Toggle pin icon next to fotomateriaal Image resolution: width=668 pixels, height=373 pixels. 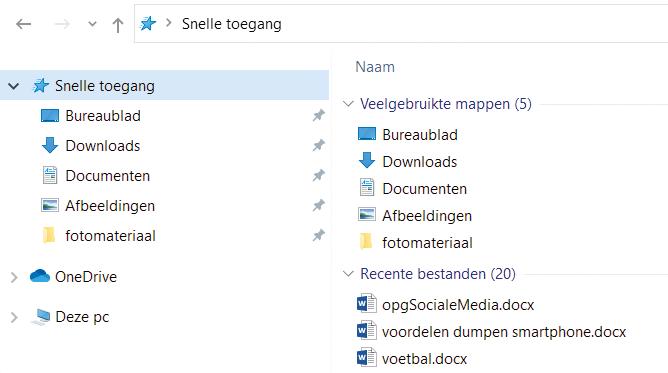point(319,235)
